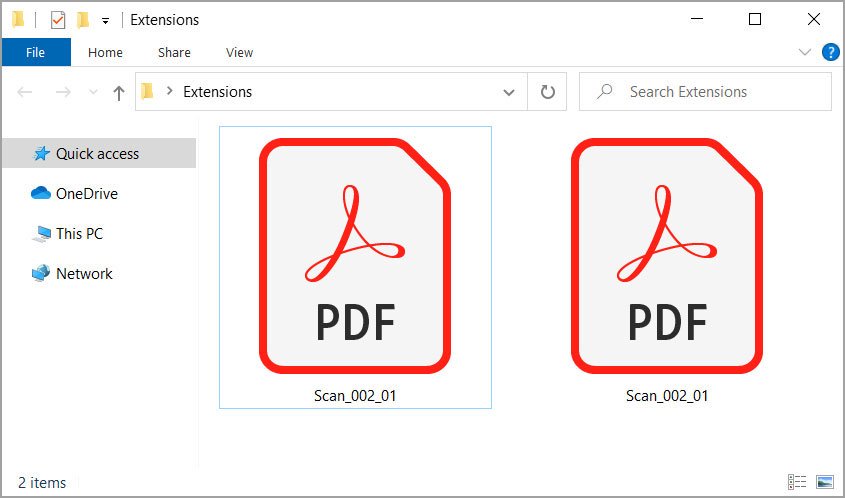This screenshot has width=845, height=498.
Task: Open the Quick Access Toolbar customize dropdown arrow
Action: 106,21
